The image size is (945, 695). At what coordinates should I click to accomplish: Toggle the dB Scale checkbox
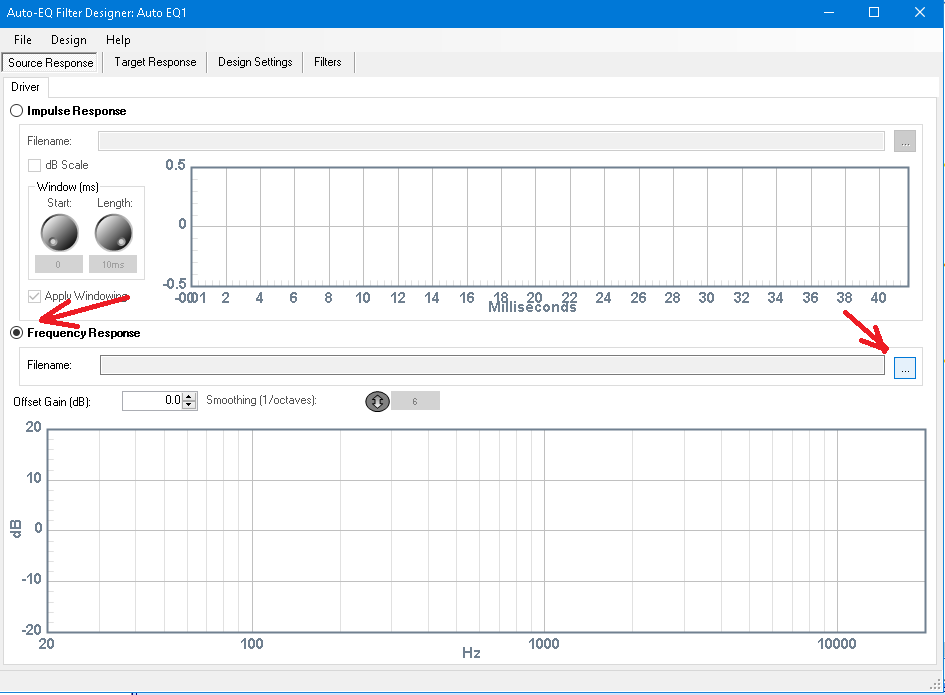coord(35,165)
